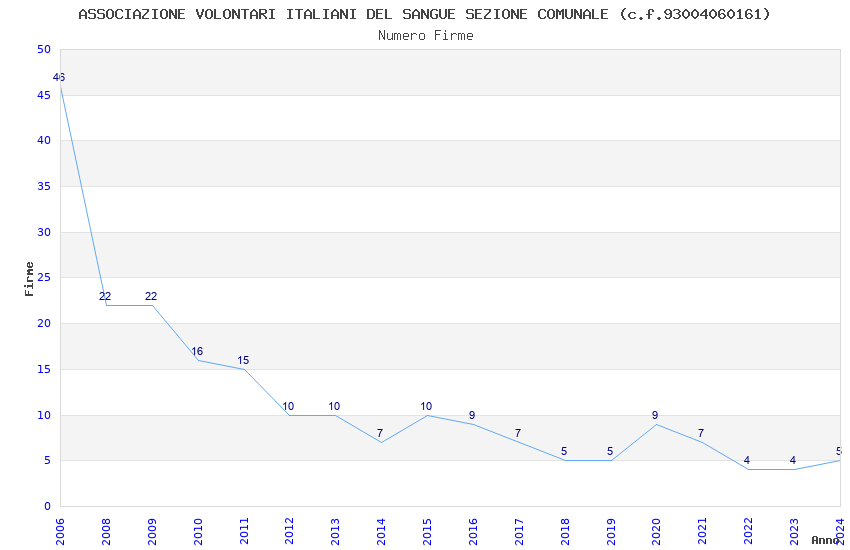Click the vertical 'Firme' axis title
This screenshot has width=850, height=550.
pos(29,279)
